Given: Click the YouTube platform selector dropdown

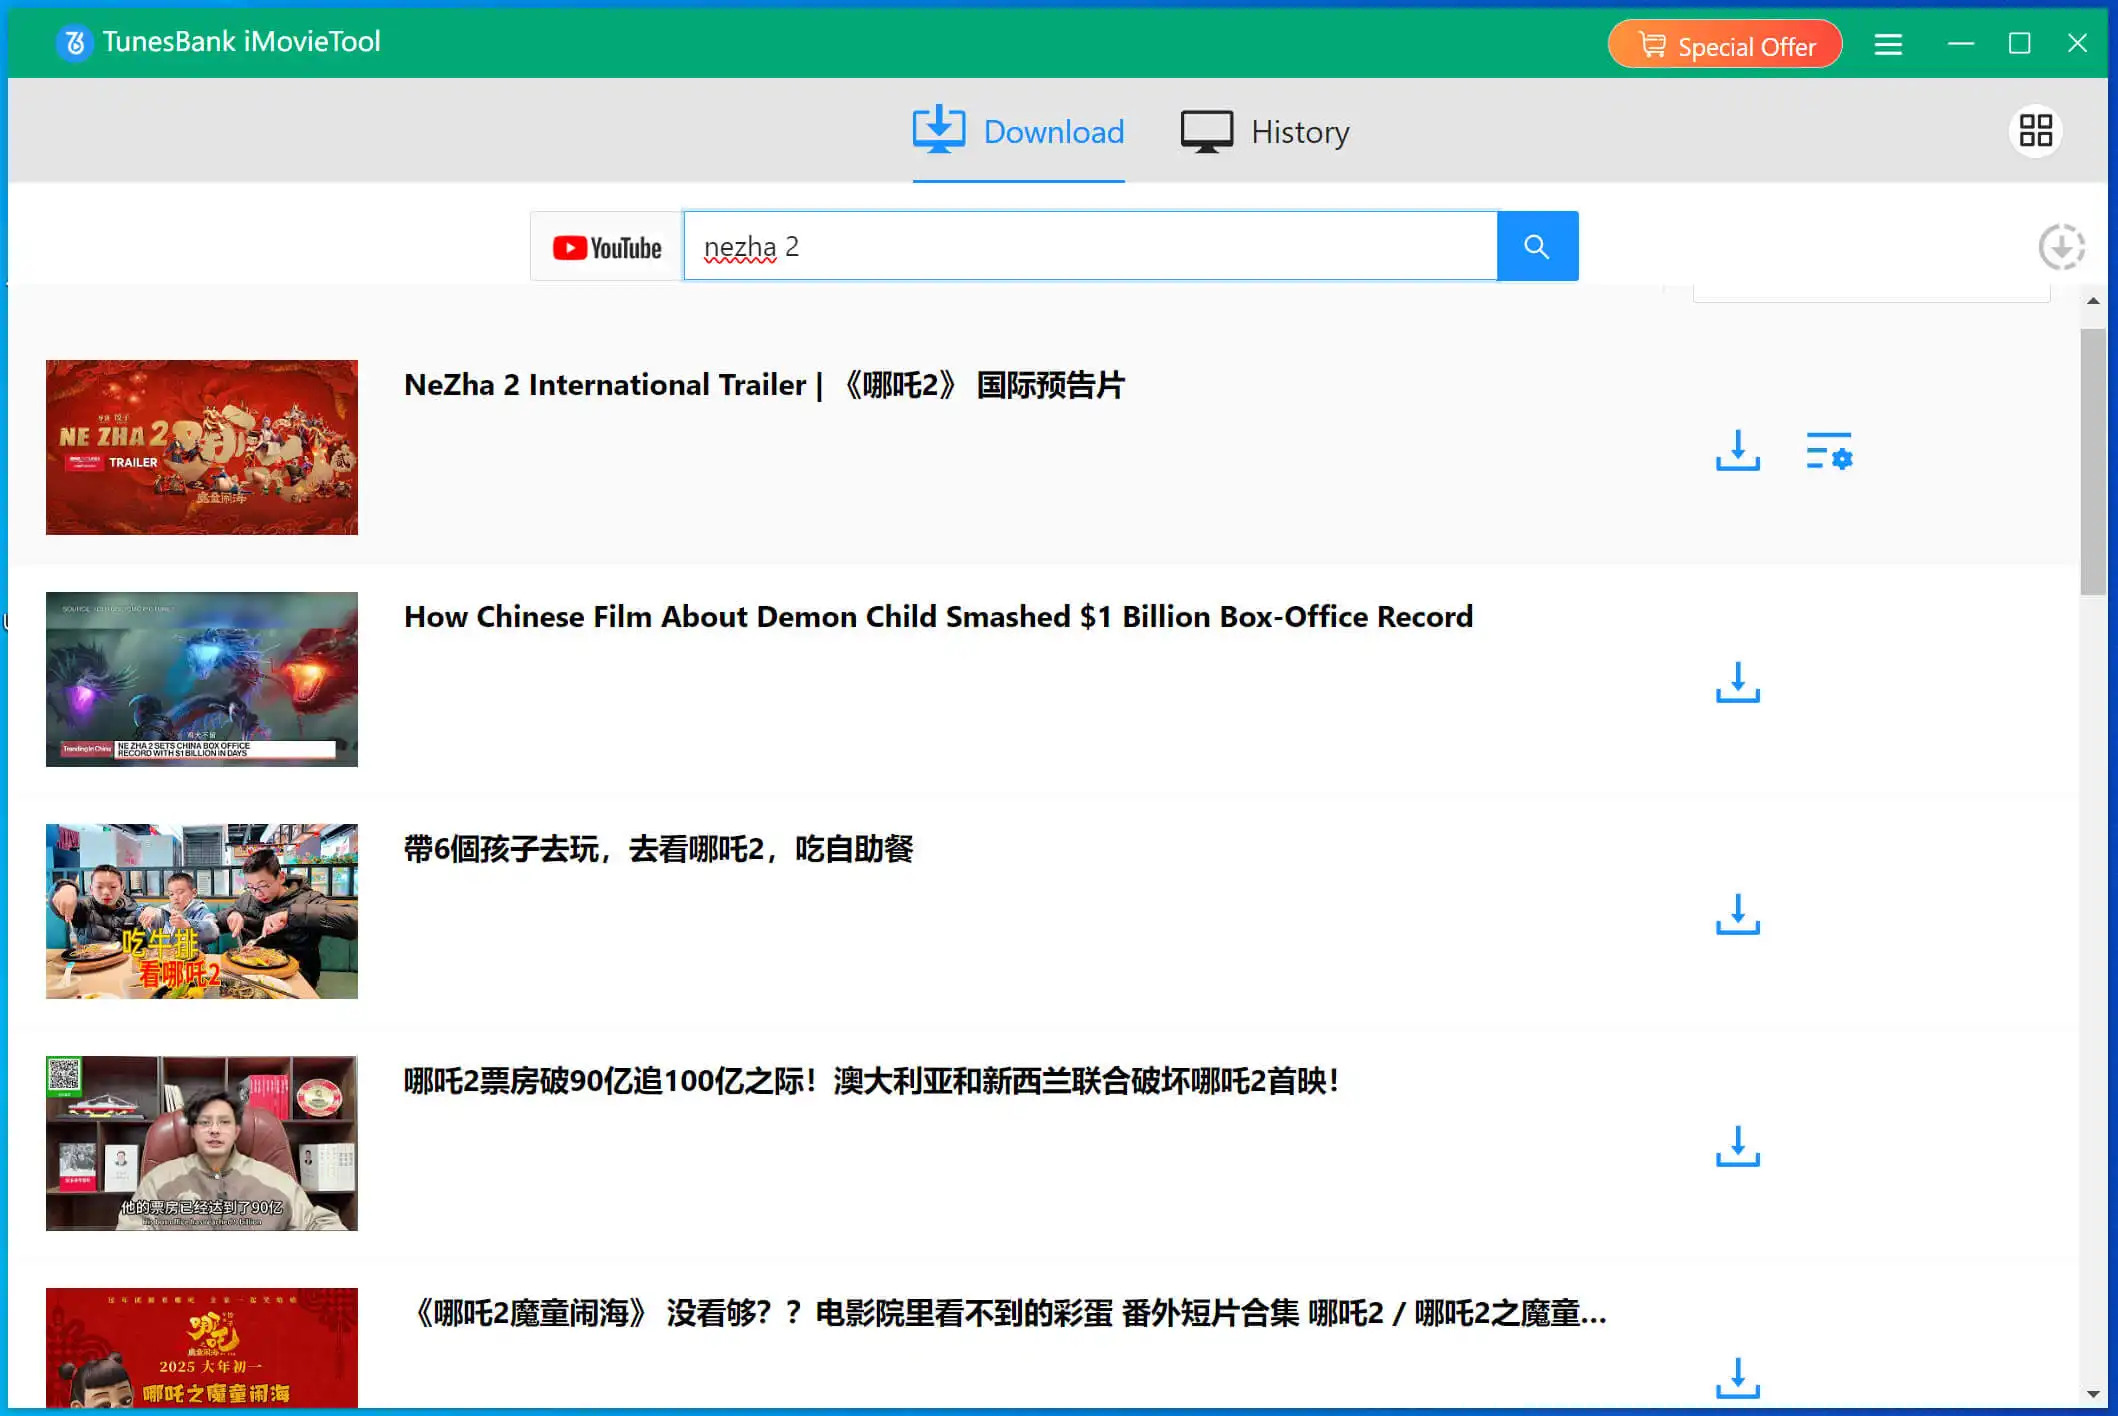Looking at the screenshot, I should (607, 247).
